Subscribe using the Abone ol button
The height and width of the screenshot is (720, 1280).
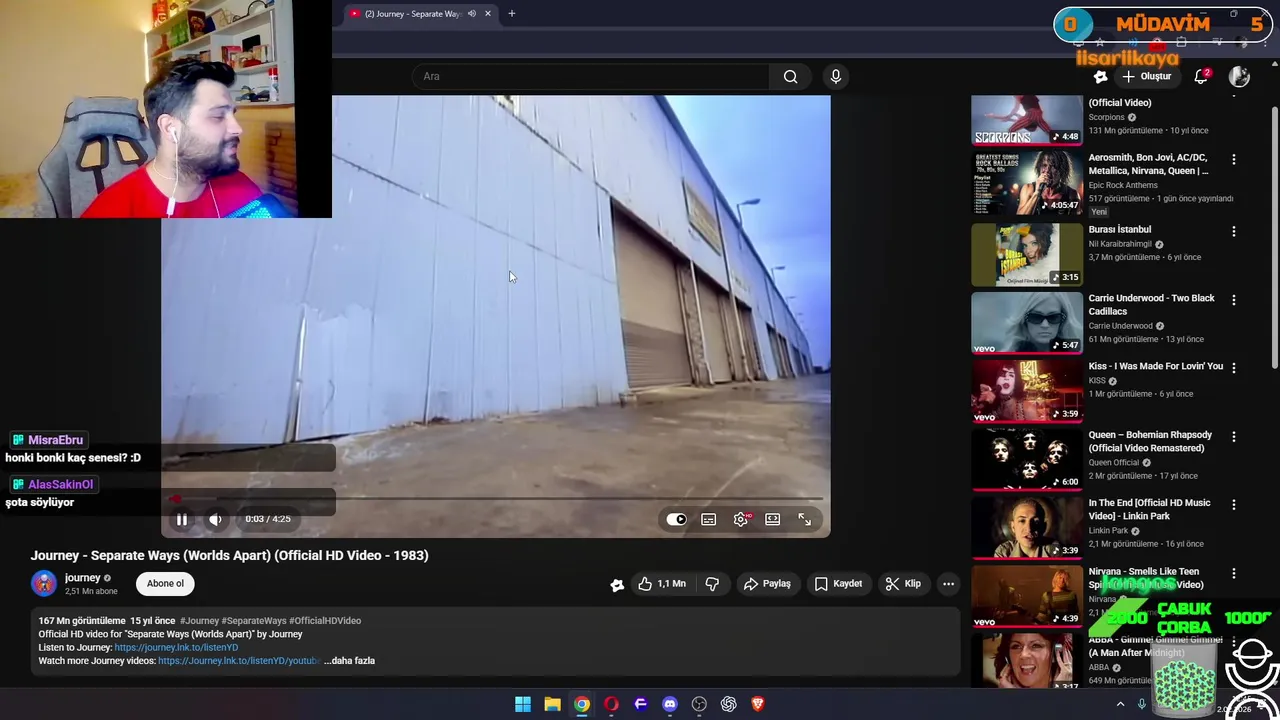[165, 584]
